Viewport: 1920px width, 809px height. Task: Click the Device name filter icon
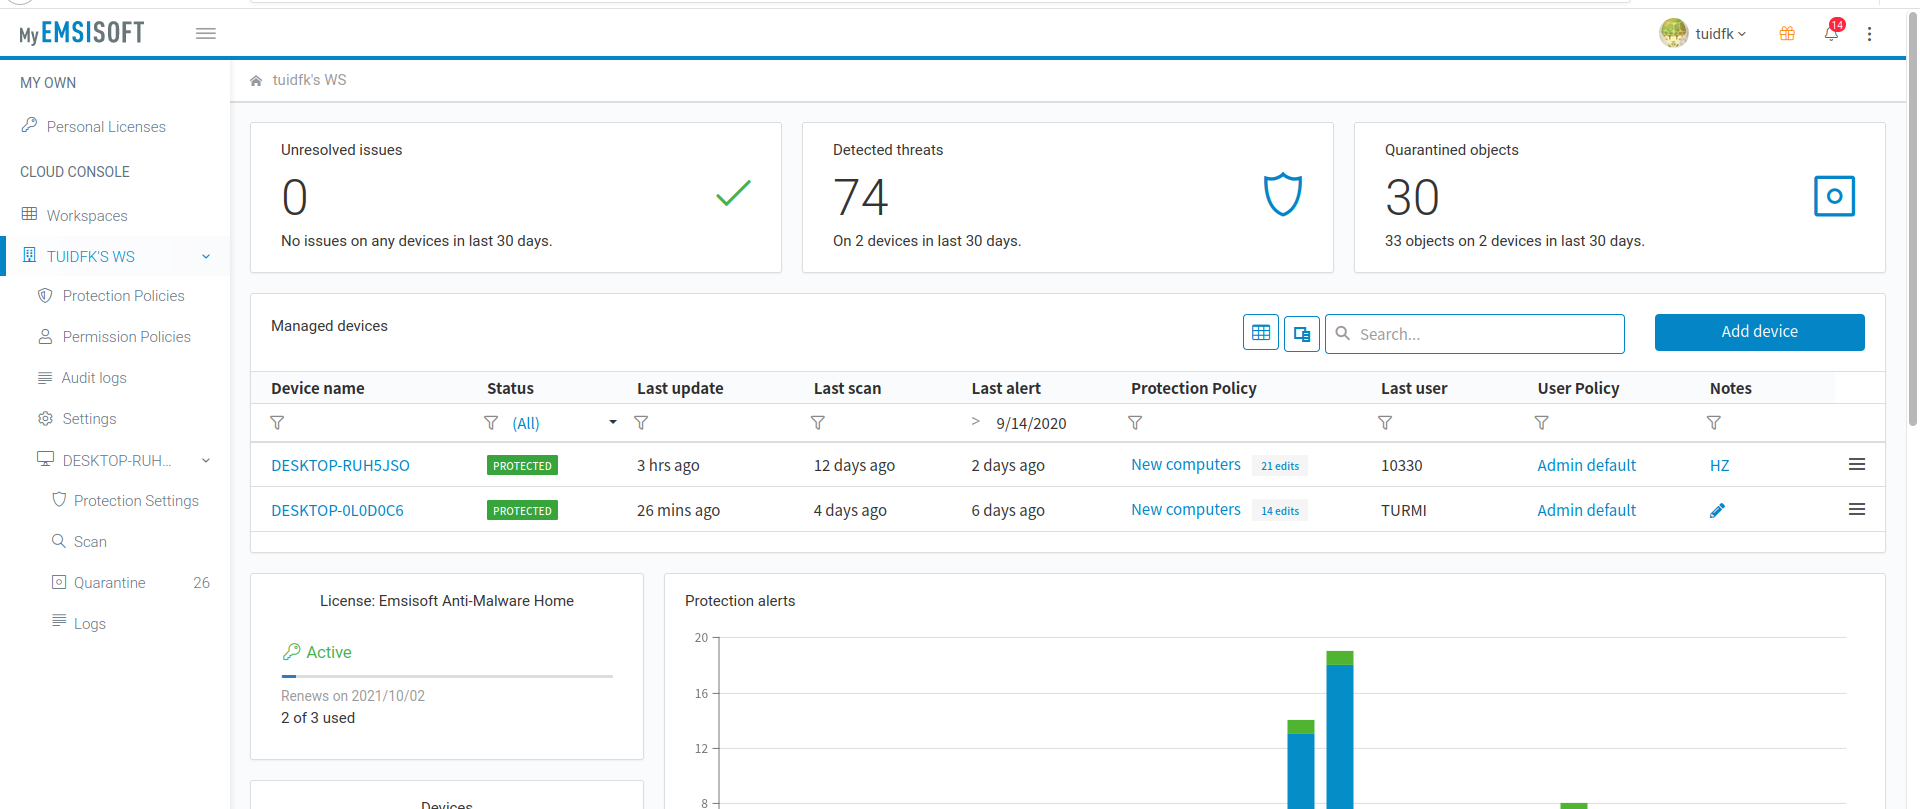pos(278,423)
